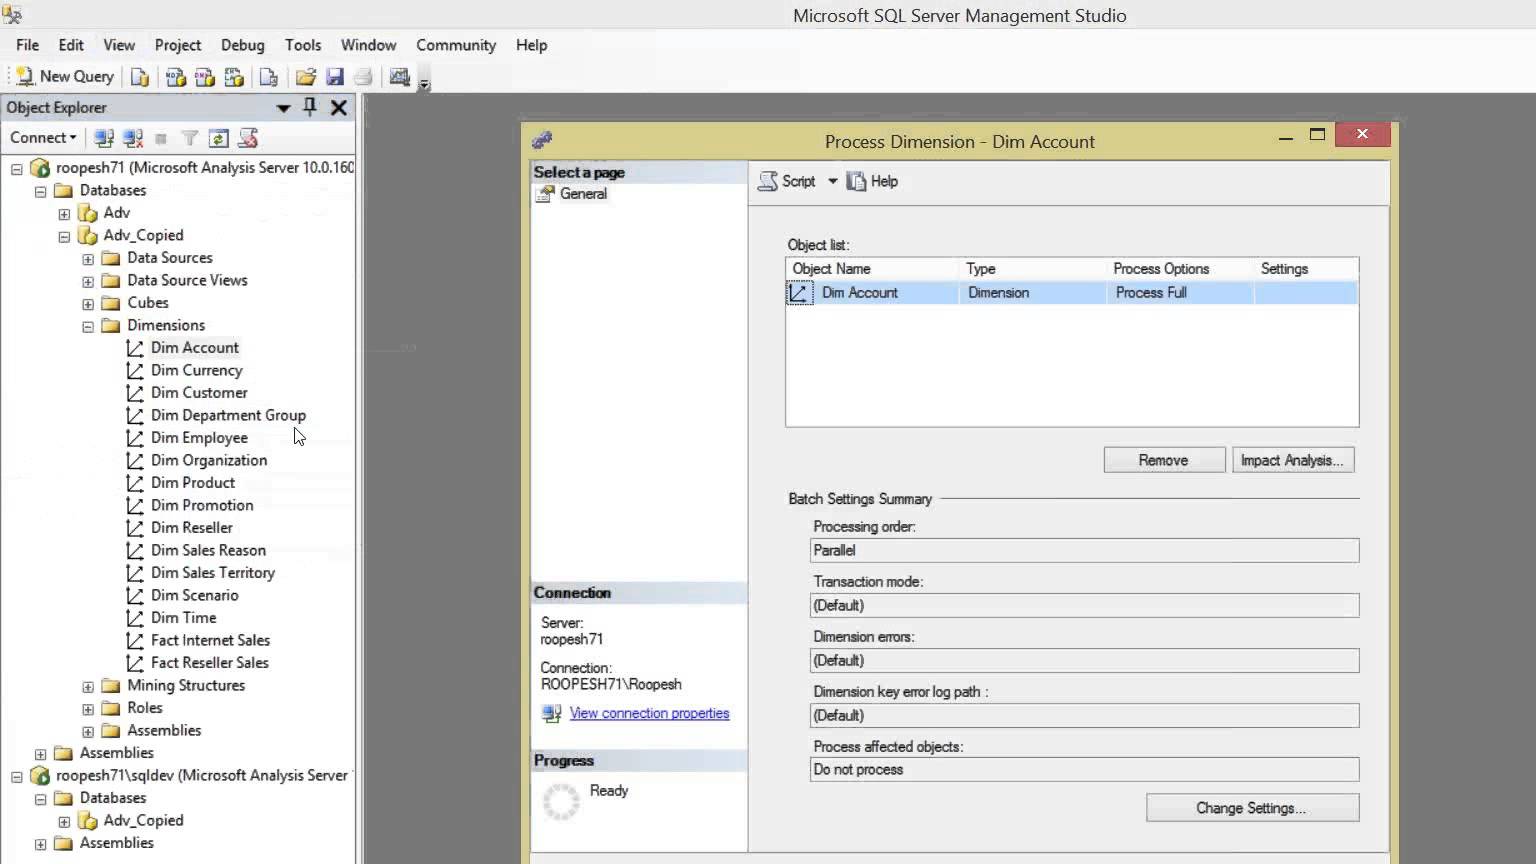Viewport: 1536px width, 864px height.
Task: Click the Save floppy disk icon
Action: pos(335,77)
